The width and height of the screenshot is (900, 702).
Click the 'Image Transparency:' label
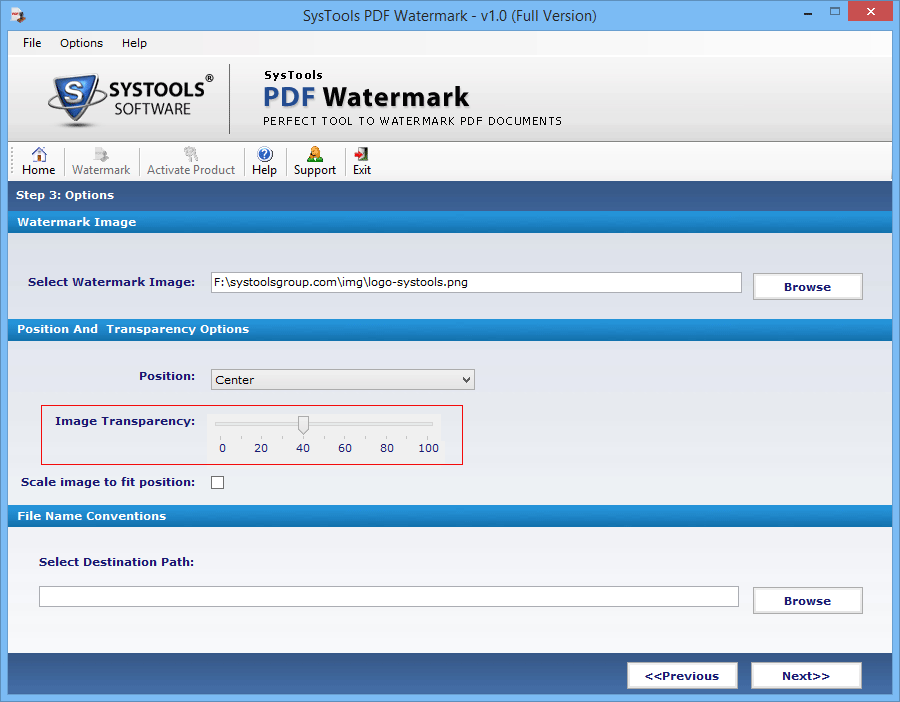click(x=125, y=421)
